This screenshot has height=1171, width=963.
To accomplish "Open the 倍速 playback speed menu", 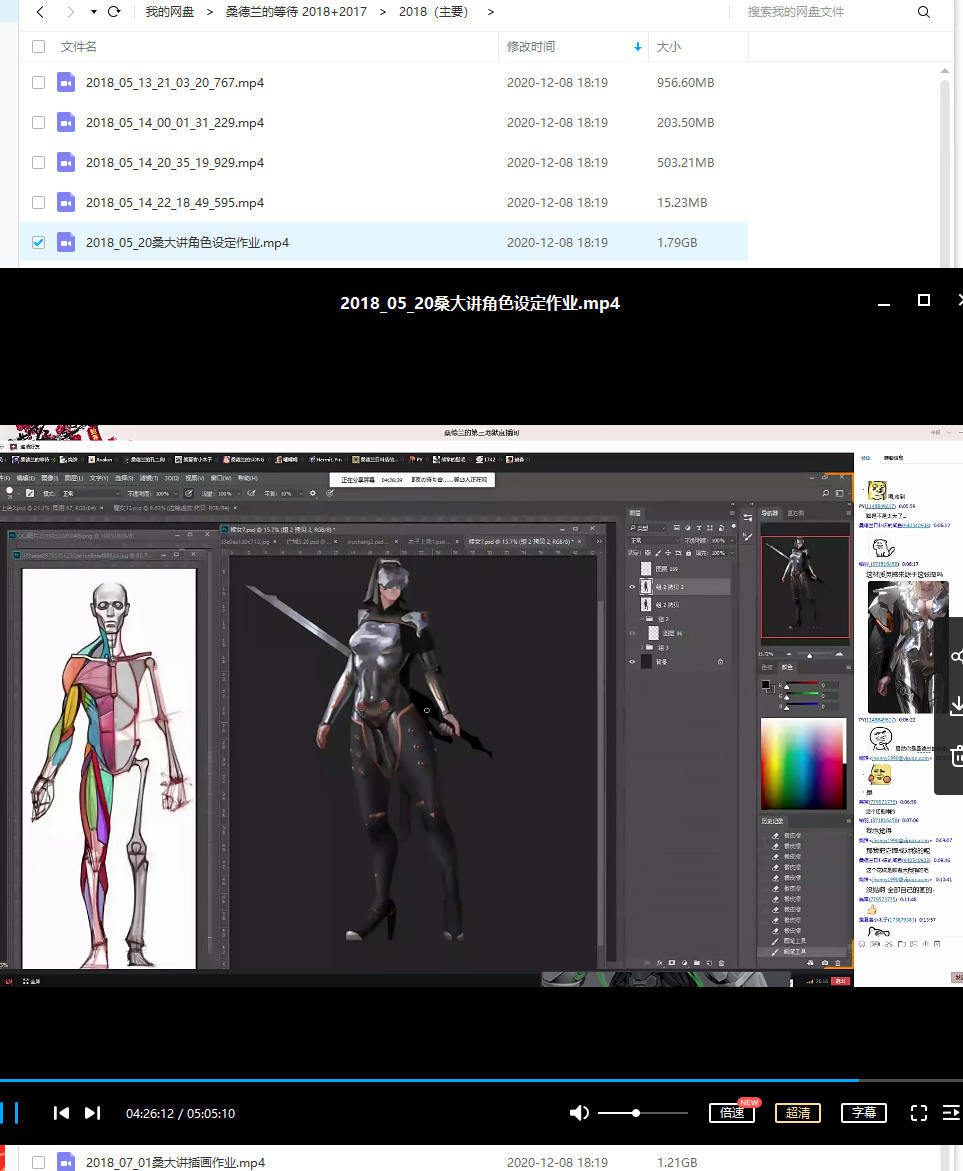I will 732,1113.
